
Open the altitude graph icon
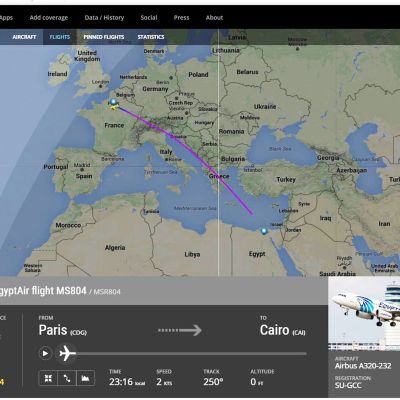pyautogui.click(x=86, y=378)
